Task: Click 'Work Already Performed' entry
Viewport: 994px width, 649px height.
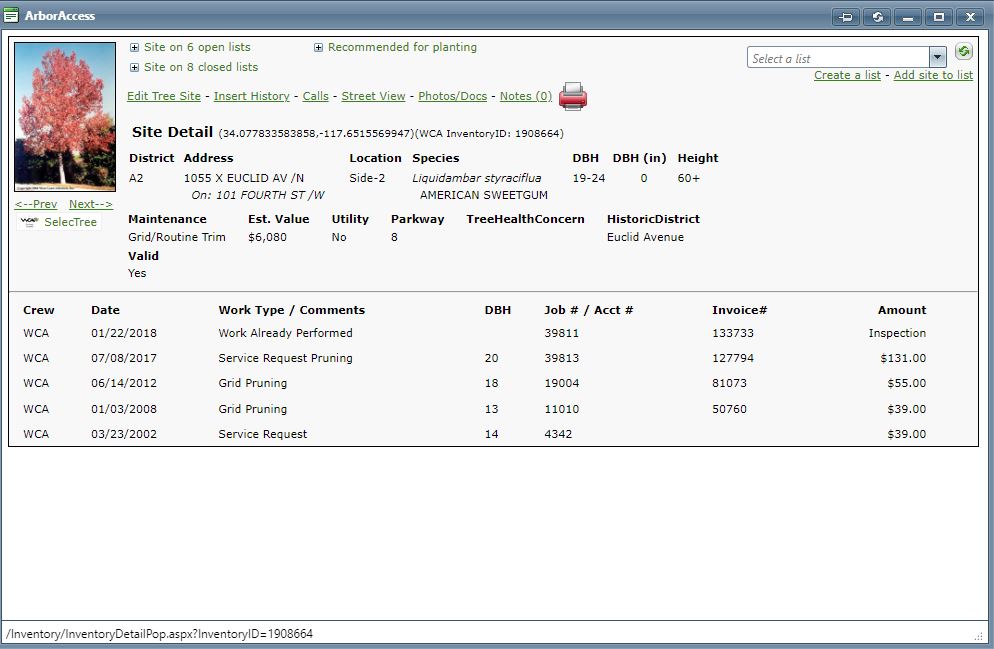Action: tap(285, 333)
